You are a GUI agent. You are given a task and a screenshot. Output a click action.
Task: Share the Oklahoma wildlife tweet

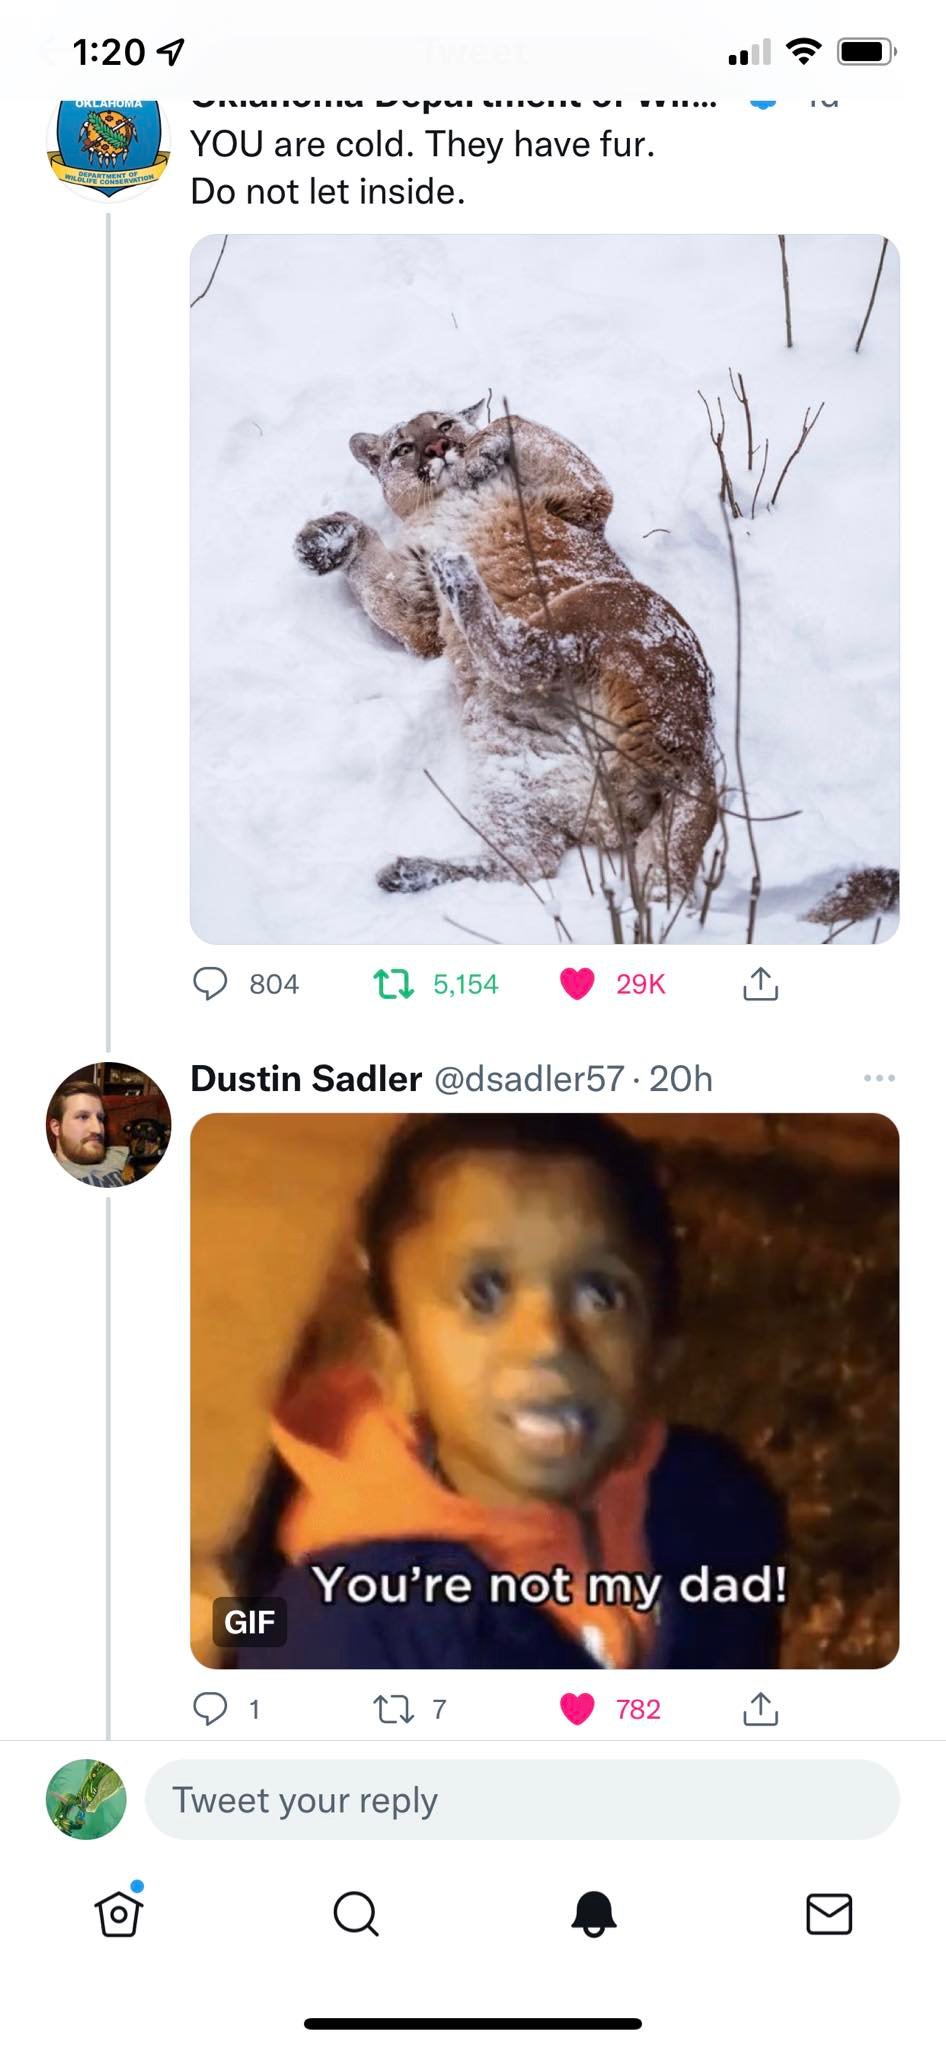(x=760, y=984)
